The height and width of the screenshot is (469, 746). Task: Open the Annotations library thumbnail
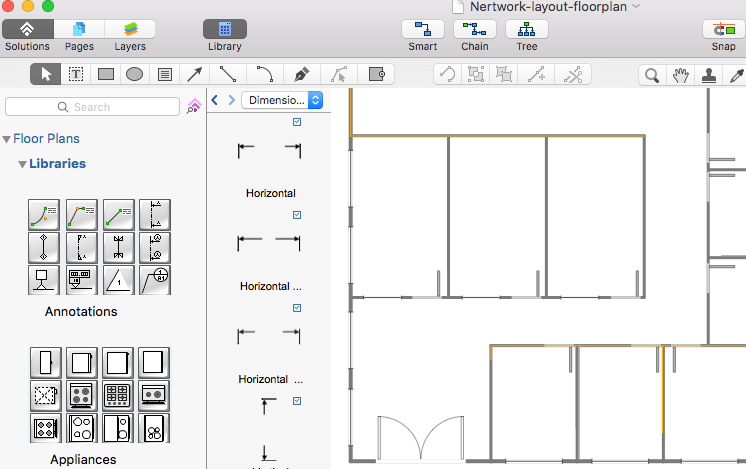(x=99, y=247)
